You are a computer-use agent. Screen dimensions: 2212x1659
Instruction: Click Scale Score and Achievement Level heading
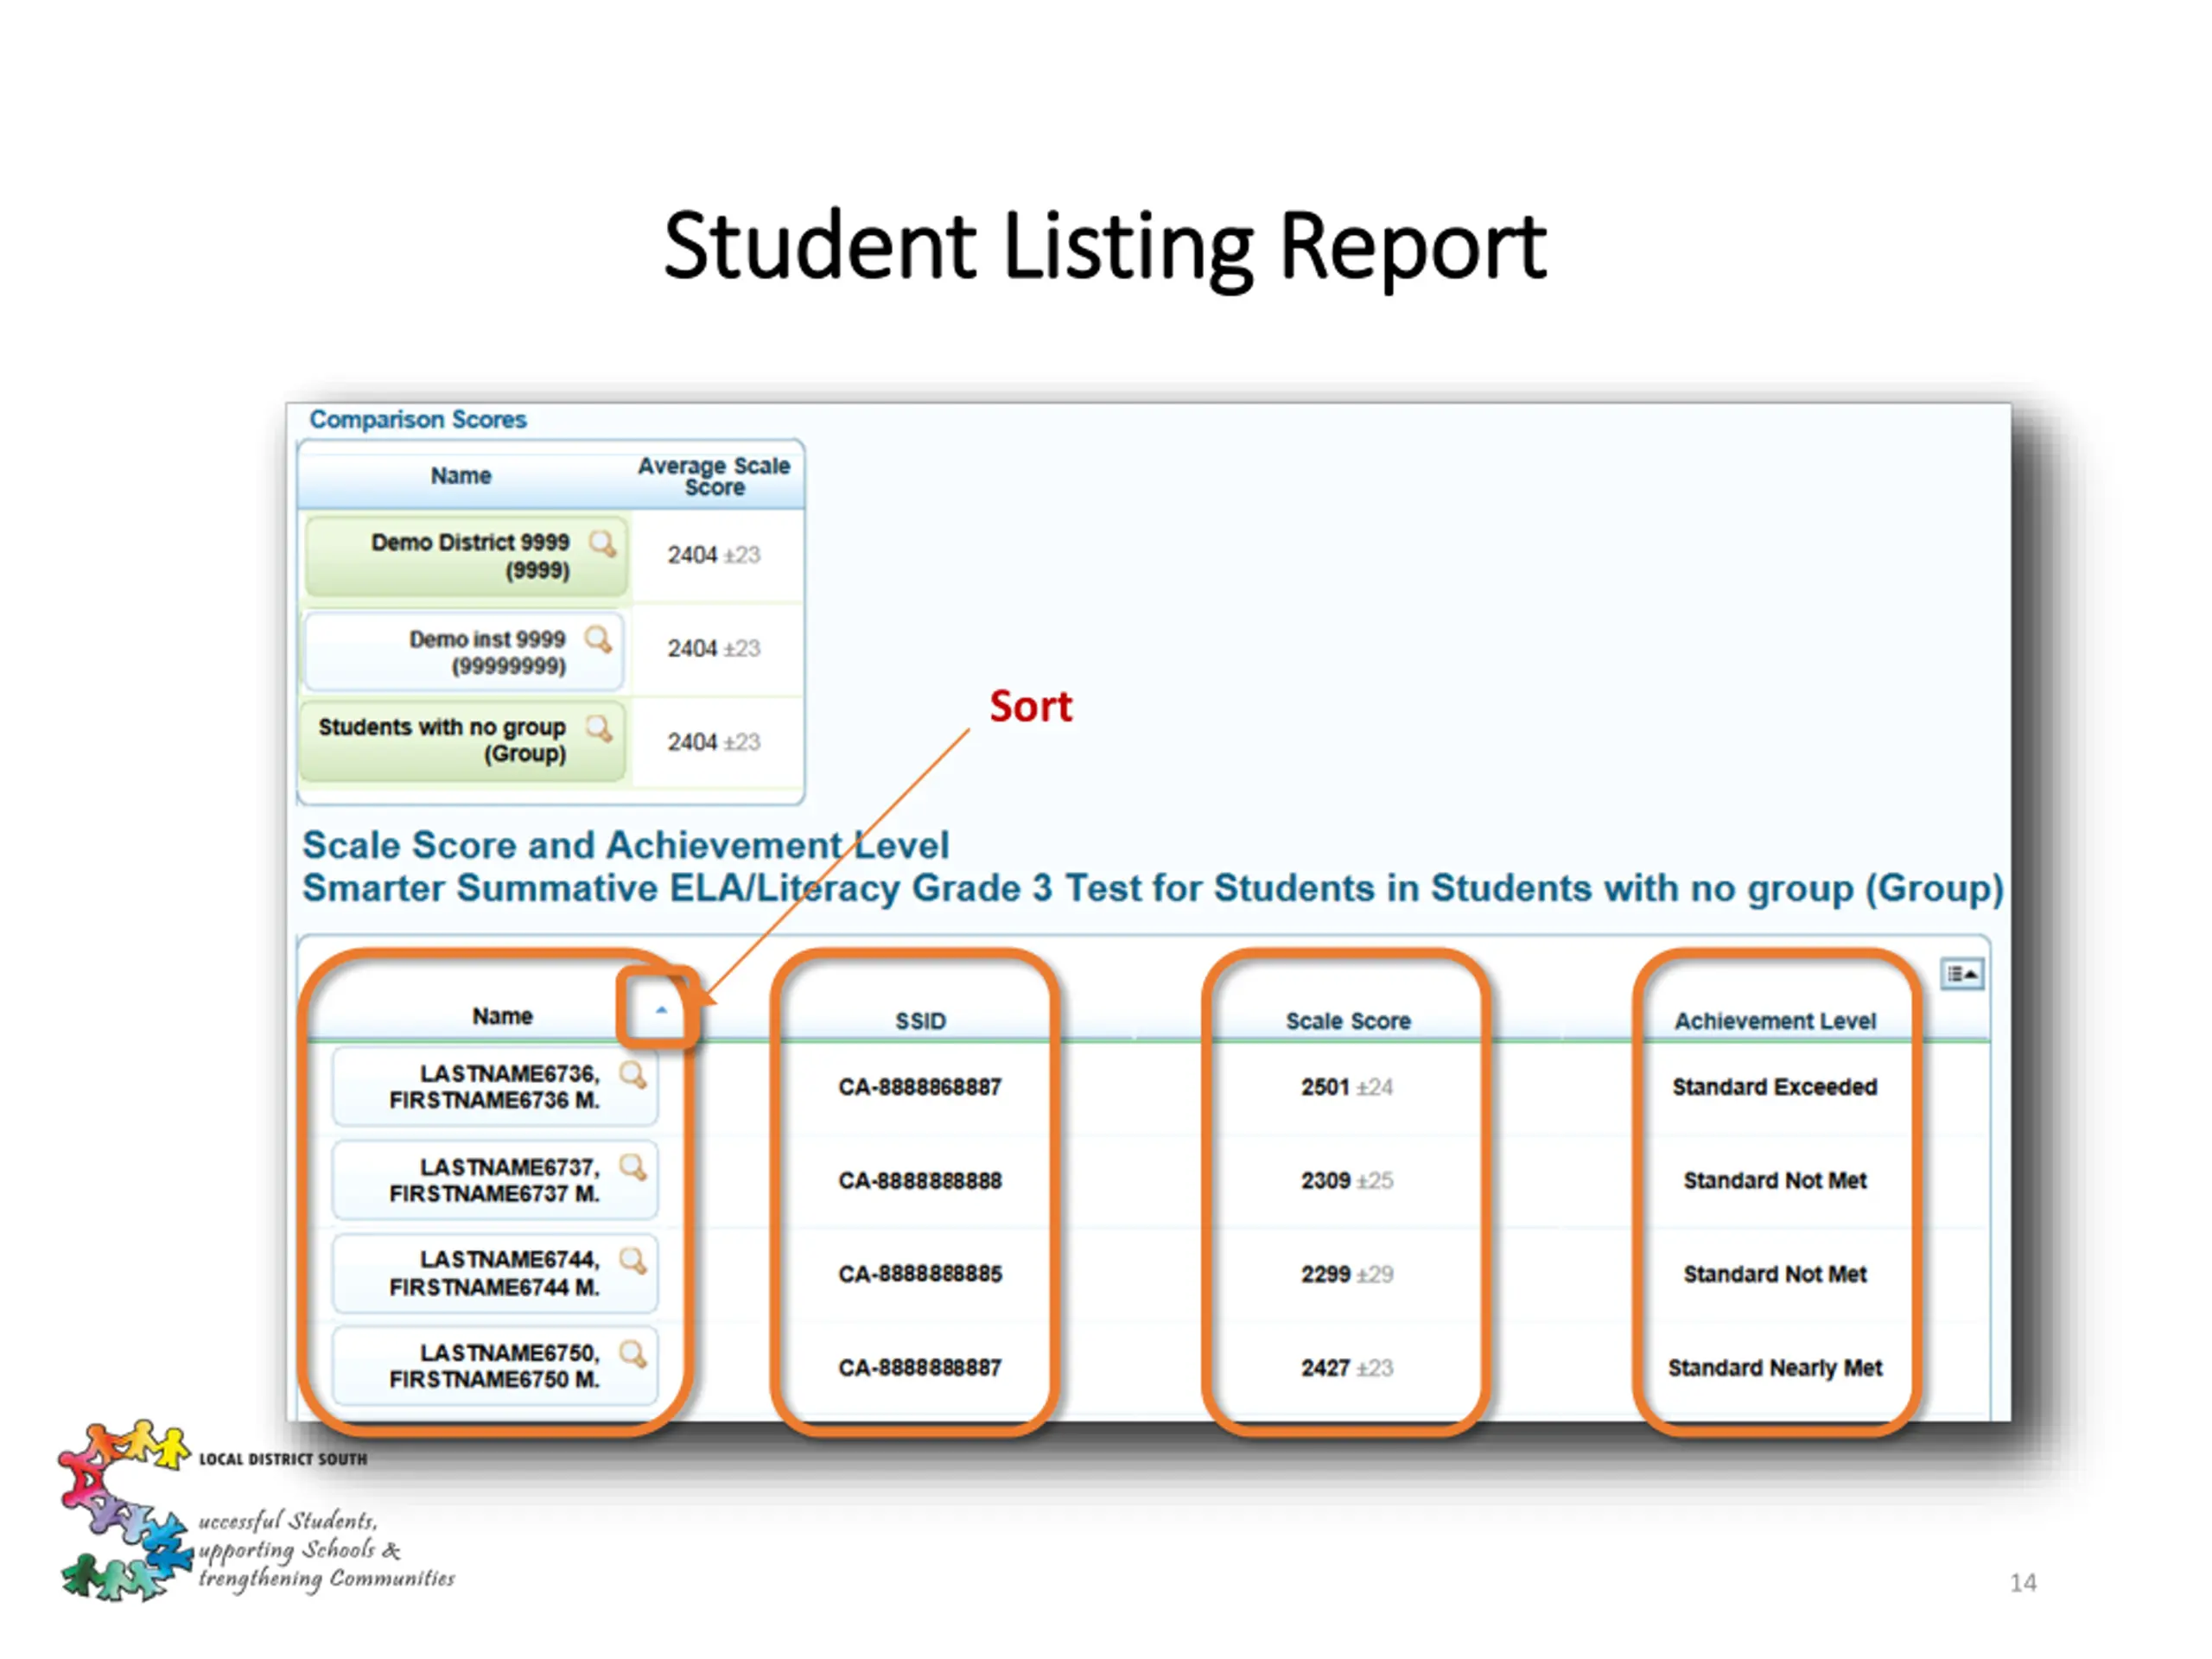626,846
